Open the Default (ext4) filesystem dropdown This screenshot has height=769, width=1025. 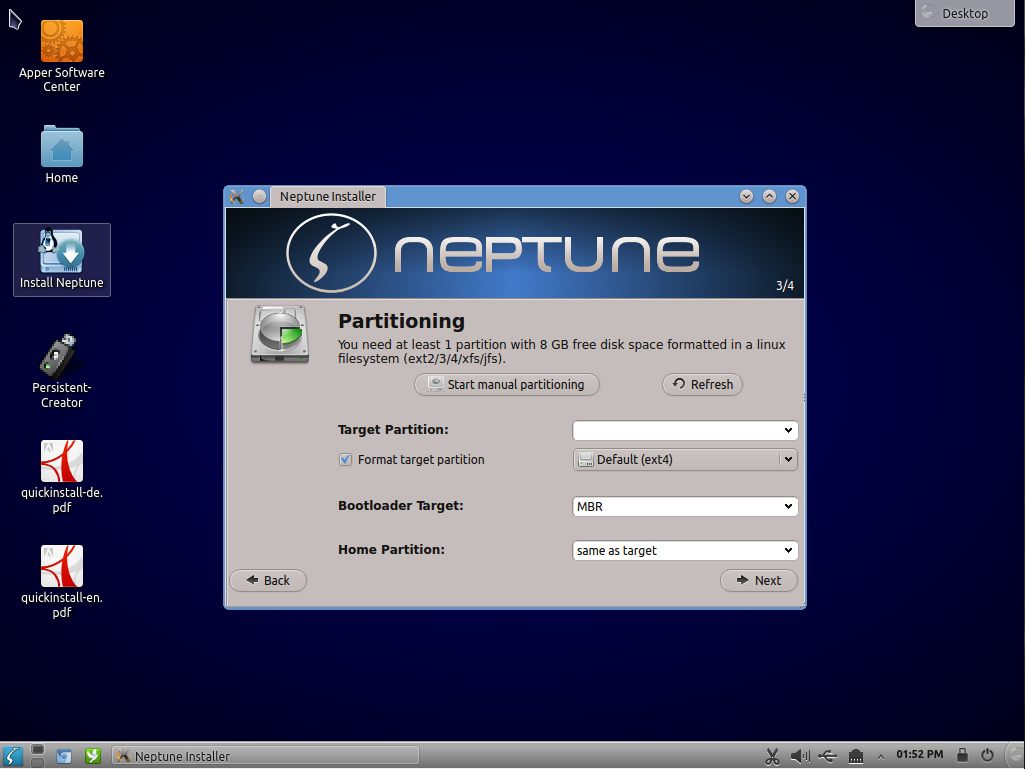(x=685, y=460)
